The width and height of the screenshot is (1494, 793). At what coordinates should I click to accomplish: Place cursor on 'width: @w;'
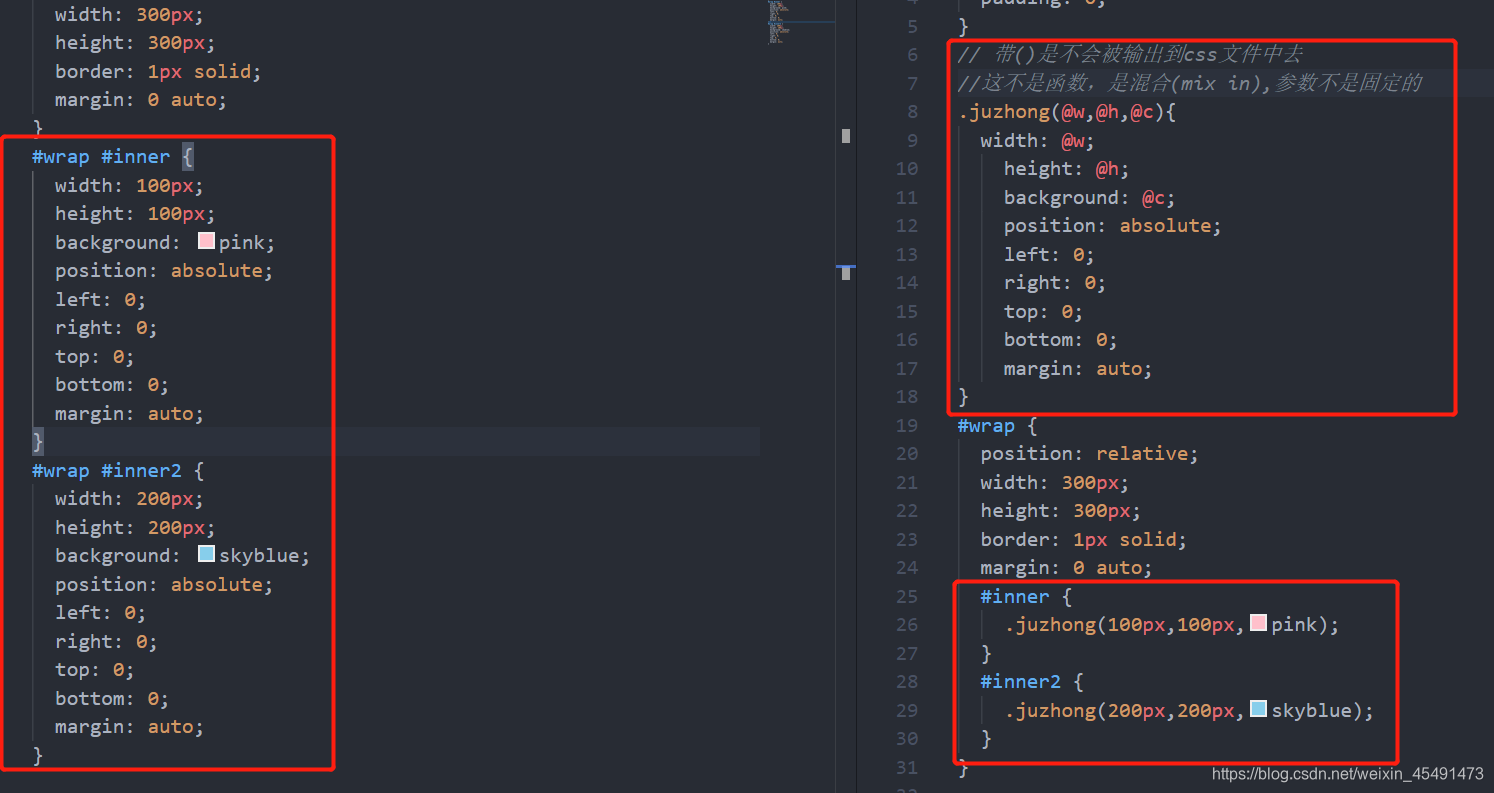(x=1038, y=141)
